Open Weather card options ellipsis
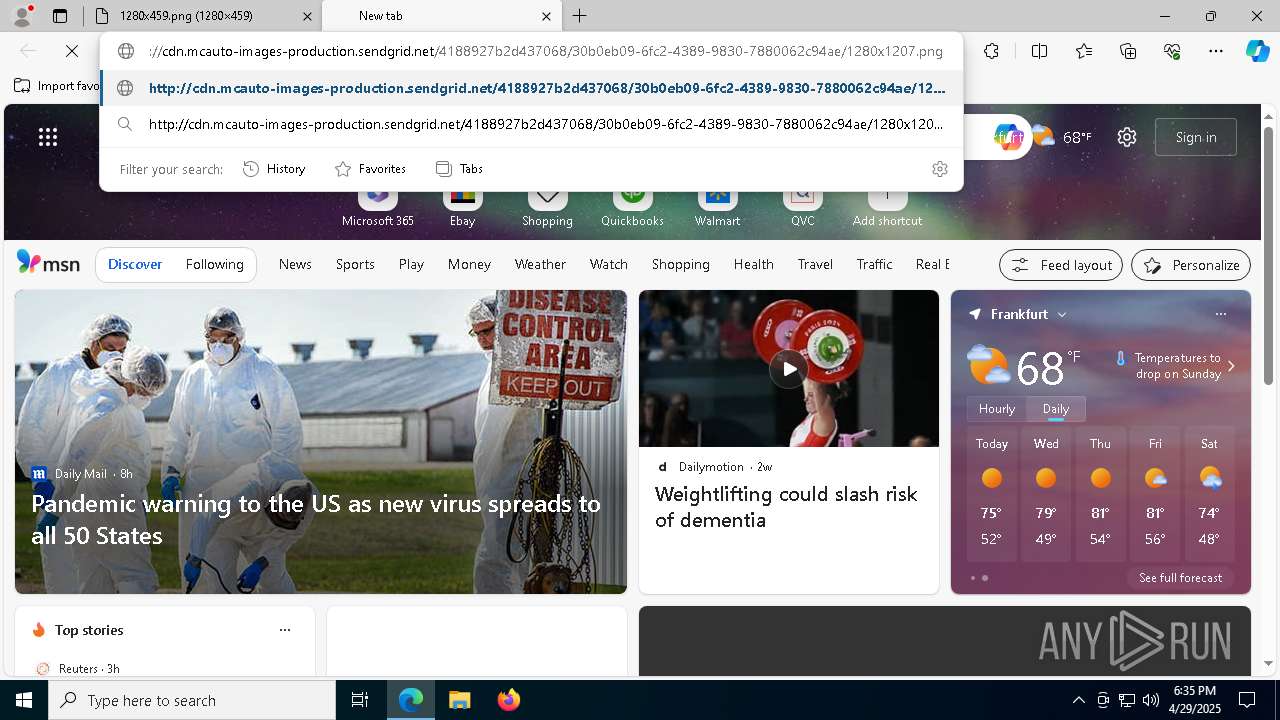This screenshot has height=720, width=1280. 1220,314
